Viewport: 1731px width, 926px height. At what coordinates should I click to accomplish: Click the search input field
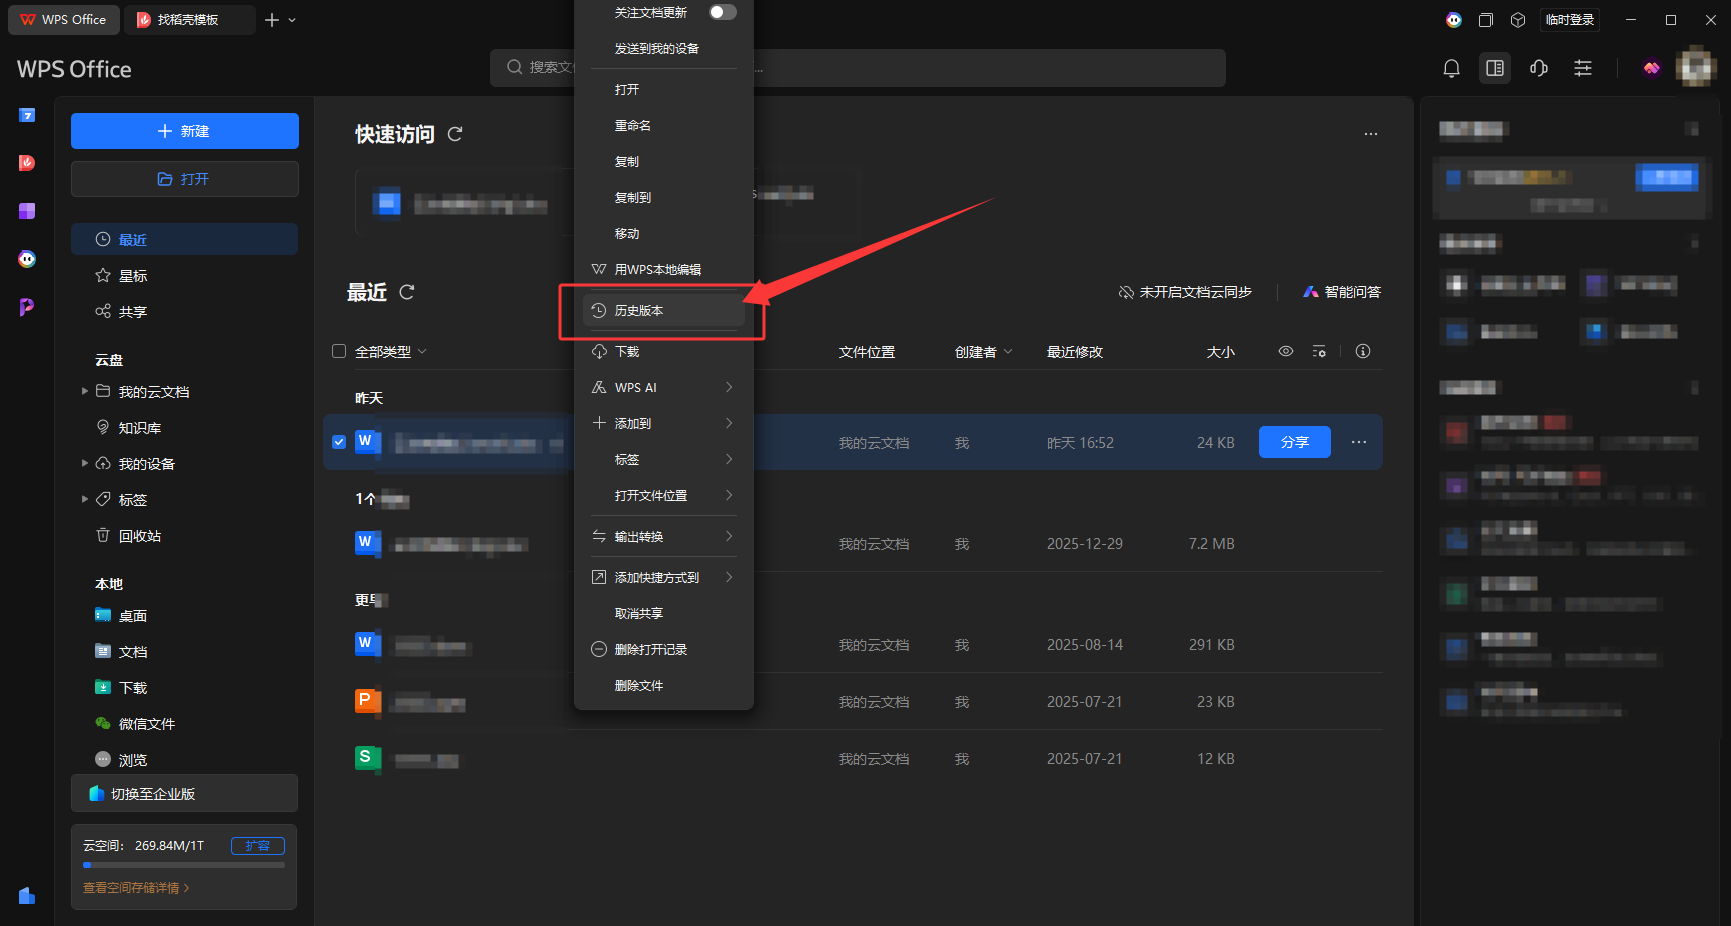click(540, 67)
